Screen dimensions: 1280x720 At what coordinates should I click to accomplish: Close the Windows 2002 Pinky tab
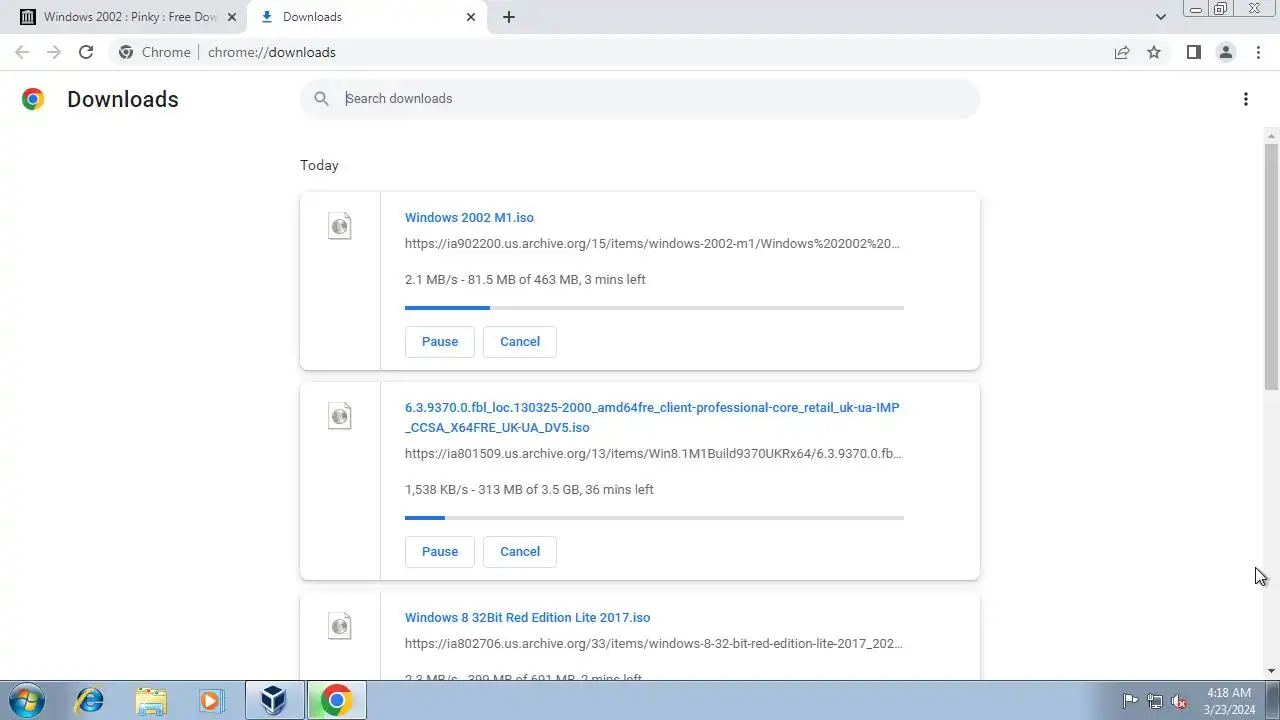(231, 17)
